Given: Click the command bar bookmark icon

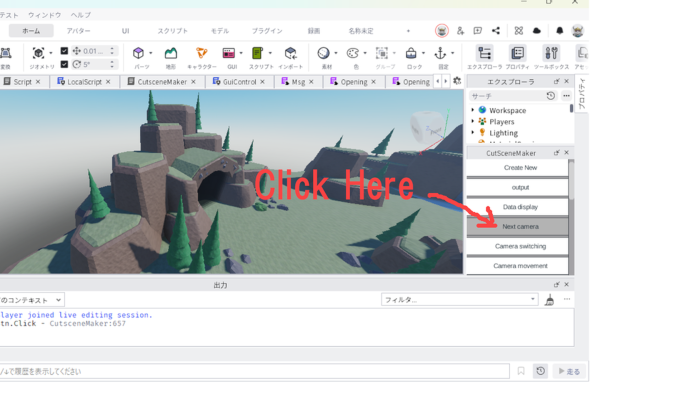Looking at the screenshot, I should tap(521, 371).
